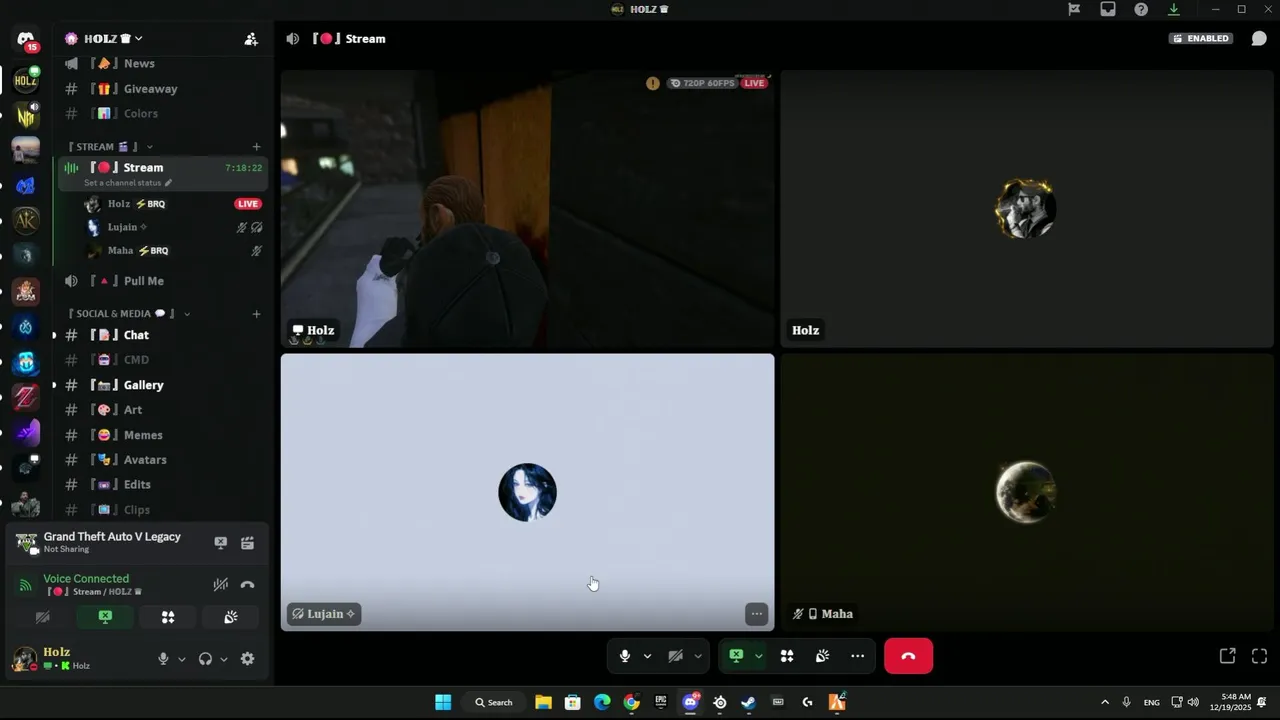Screen dimensions: 1280x720
Task: Open the invite members icon beside HOLZ header
Action: tap(251, 39)
